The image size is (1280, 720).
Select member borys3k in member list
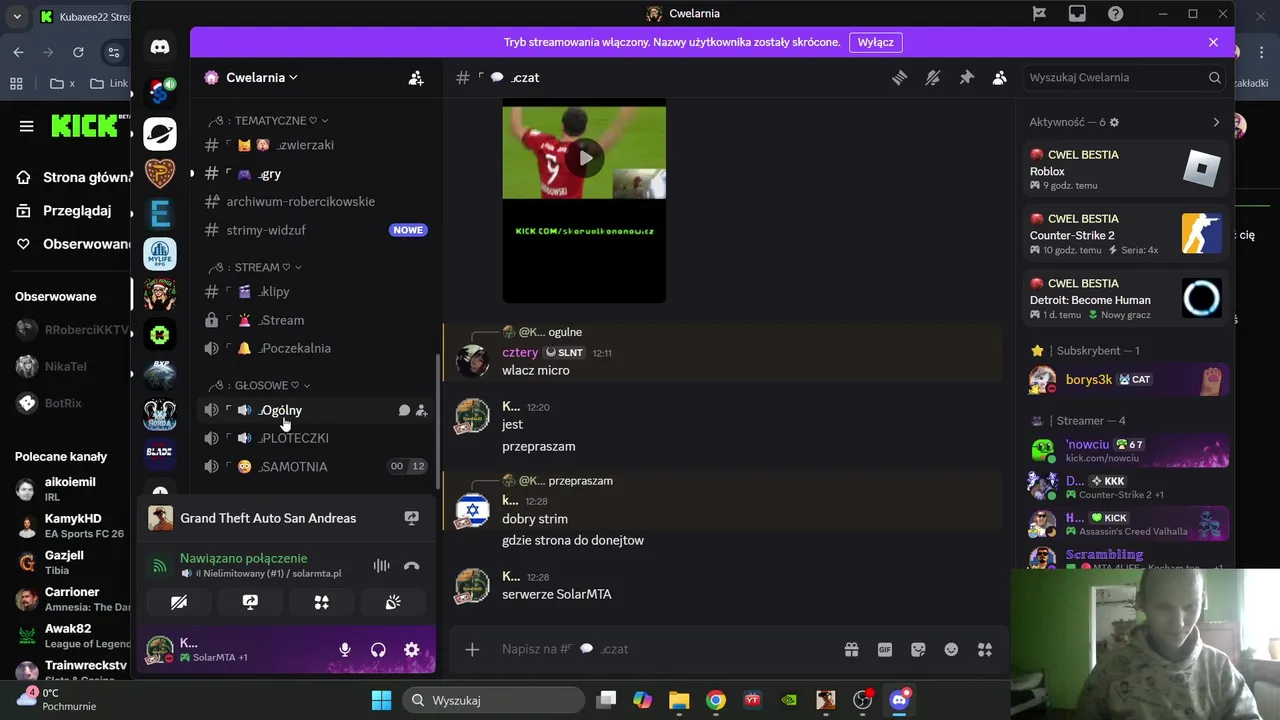[1125, 380]
